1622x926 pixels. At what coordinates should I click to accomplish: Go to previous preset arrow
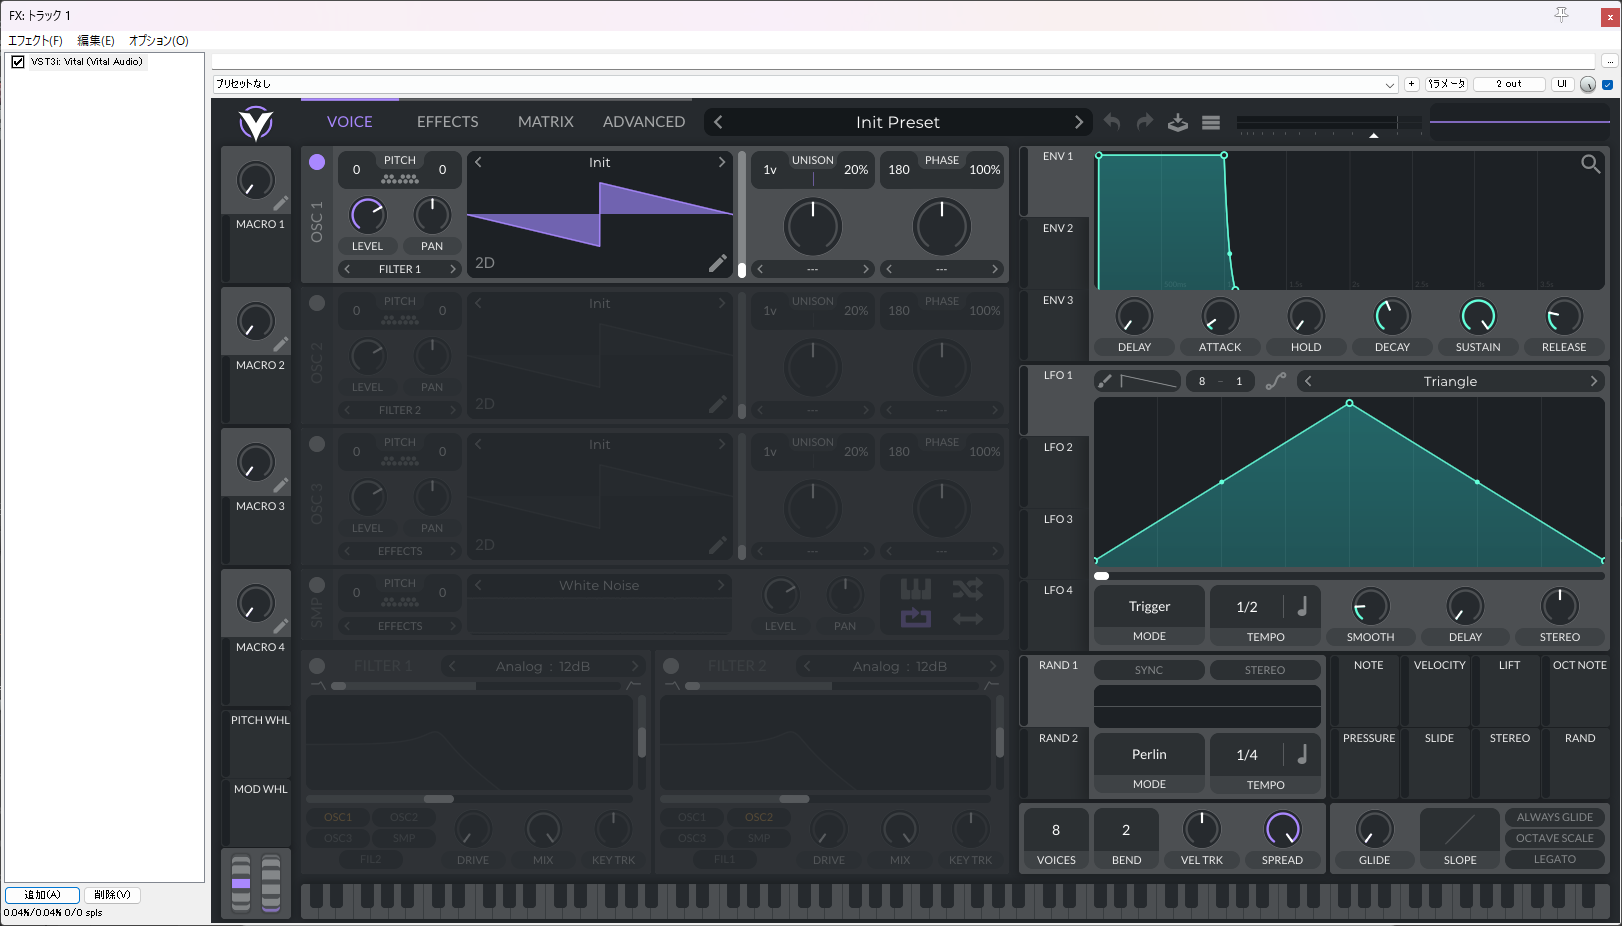[x=718, y=122]
